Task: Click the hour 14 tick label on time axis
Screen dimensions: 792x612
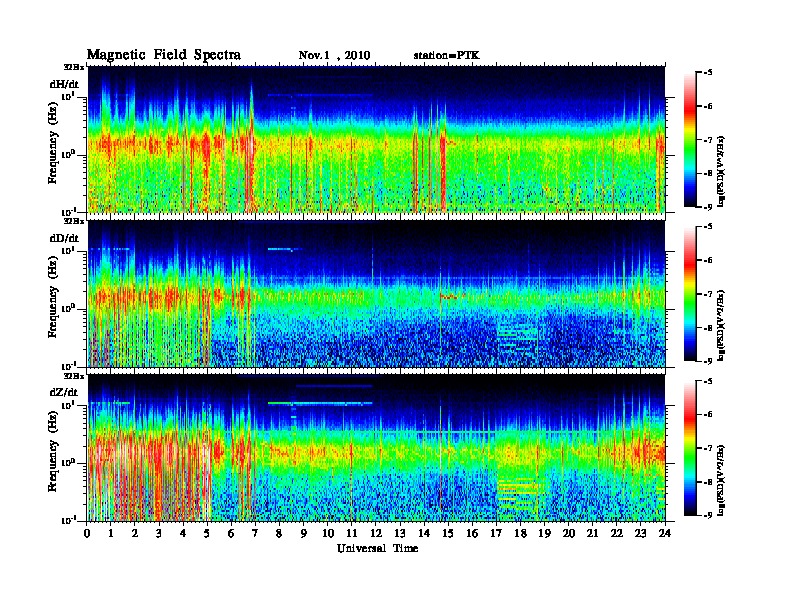Action: coord(424,534)
